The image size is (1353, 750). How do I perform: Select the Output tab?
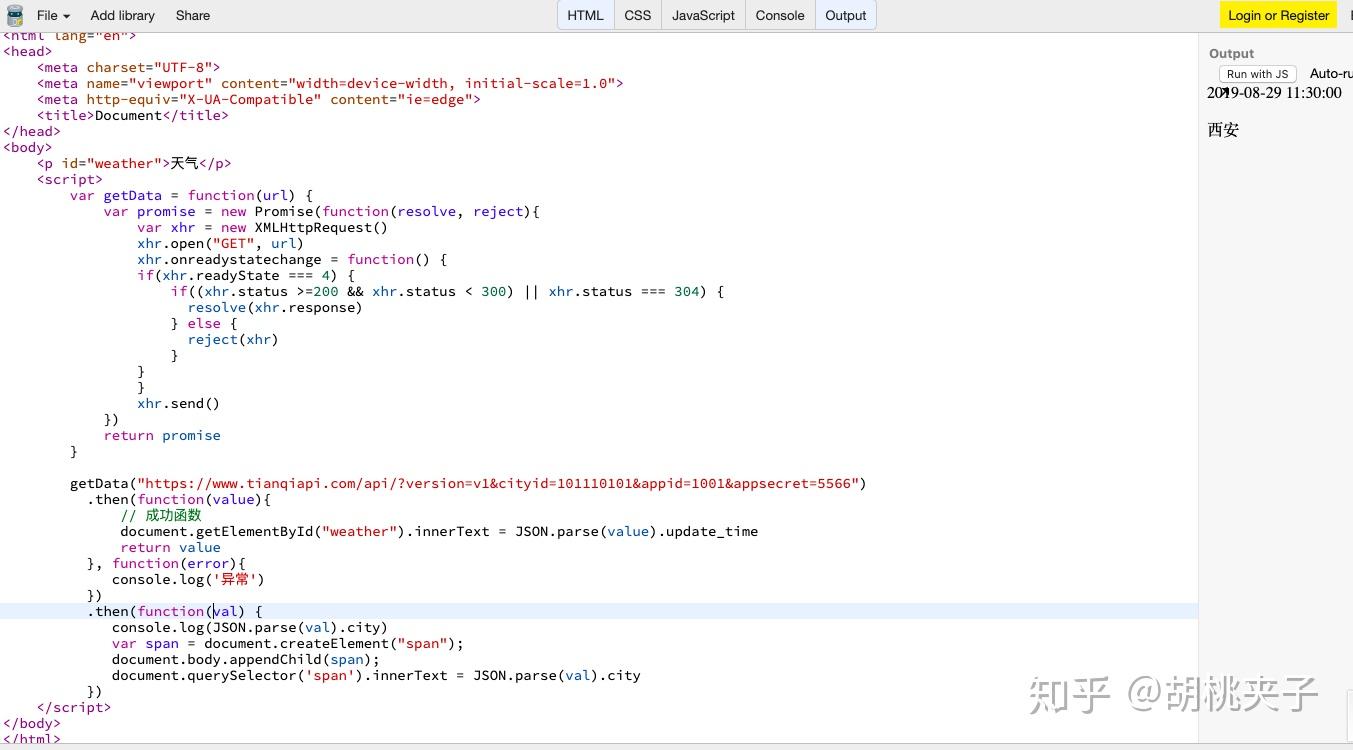coord(845,15)
